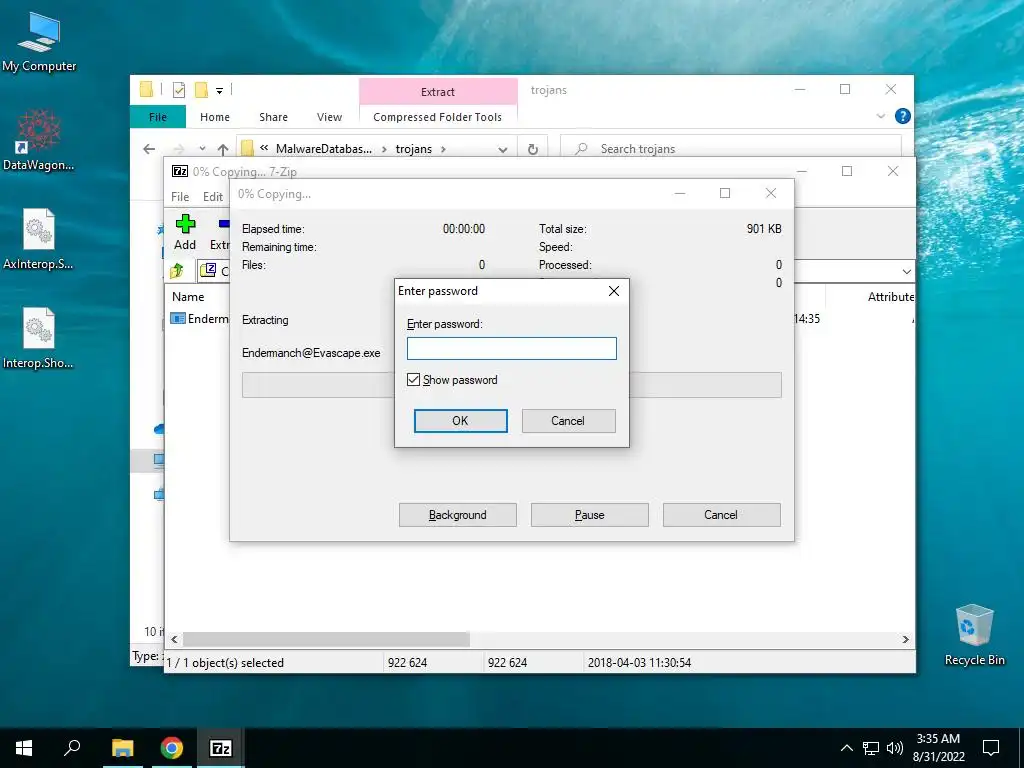The height and width of the screenshot is (768, 1024).
Task: Open the 7-Zip path dropdown arrow
Action: [906, 271]
